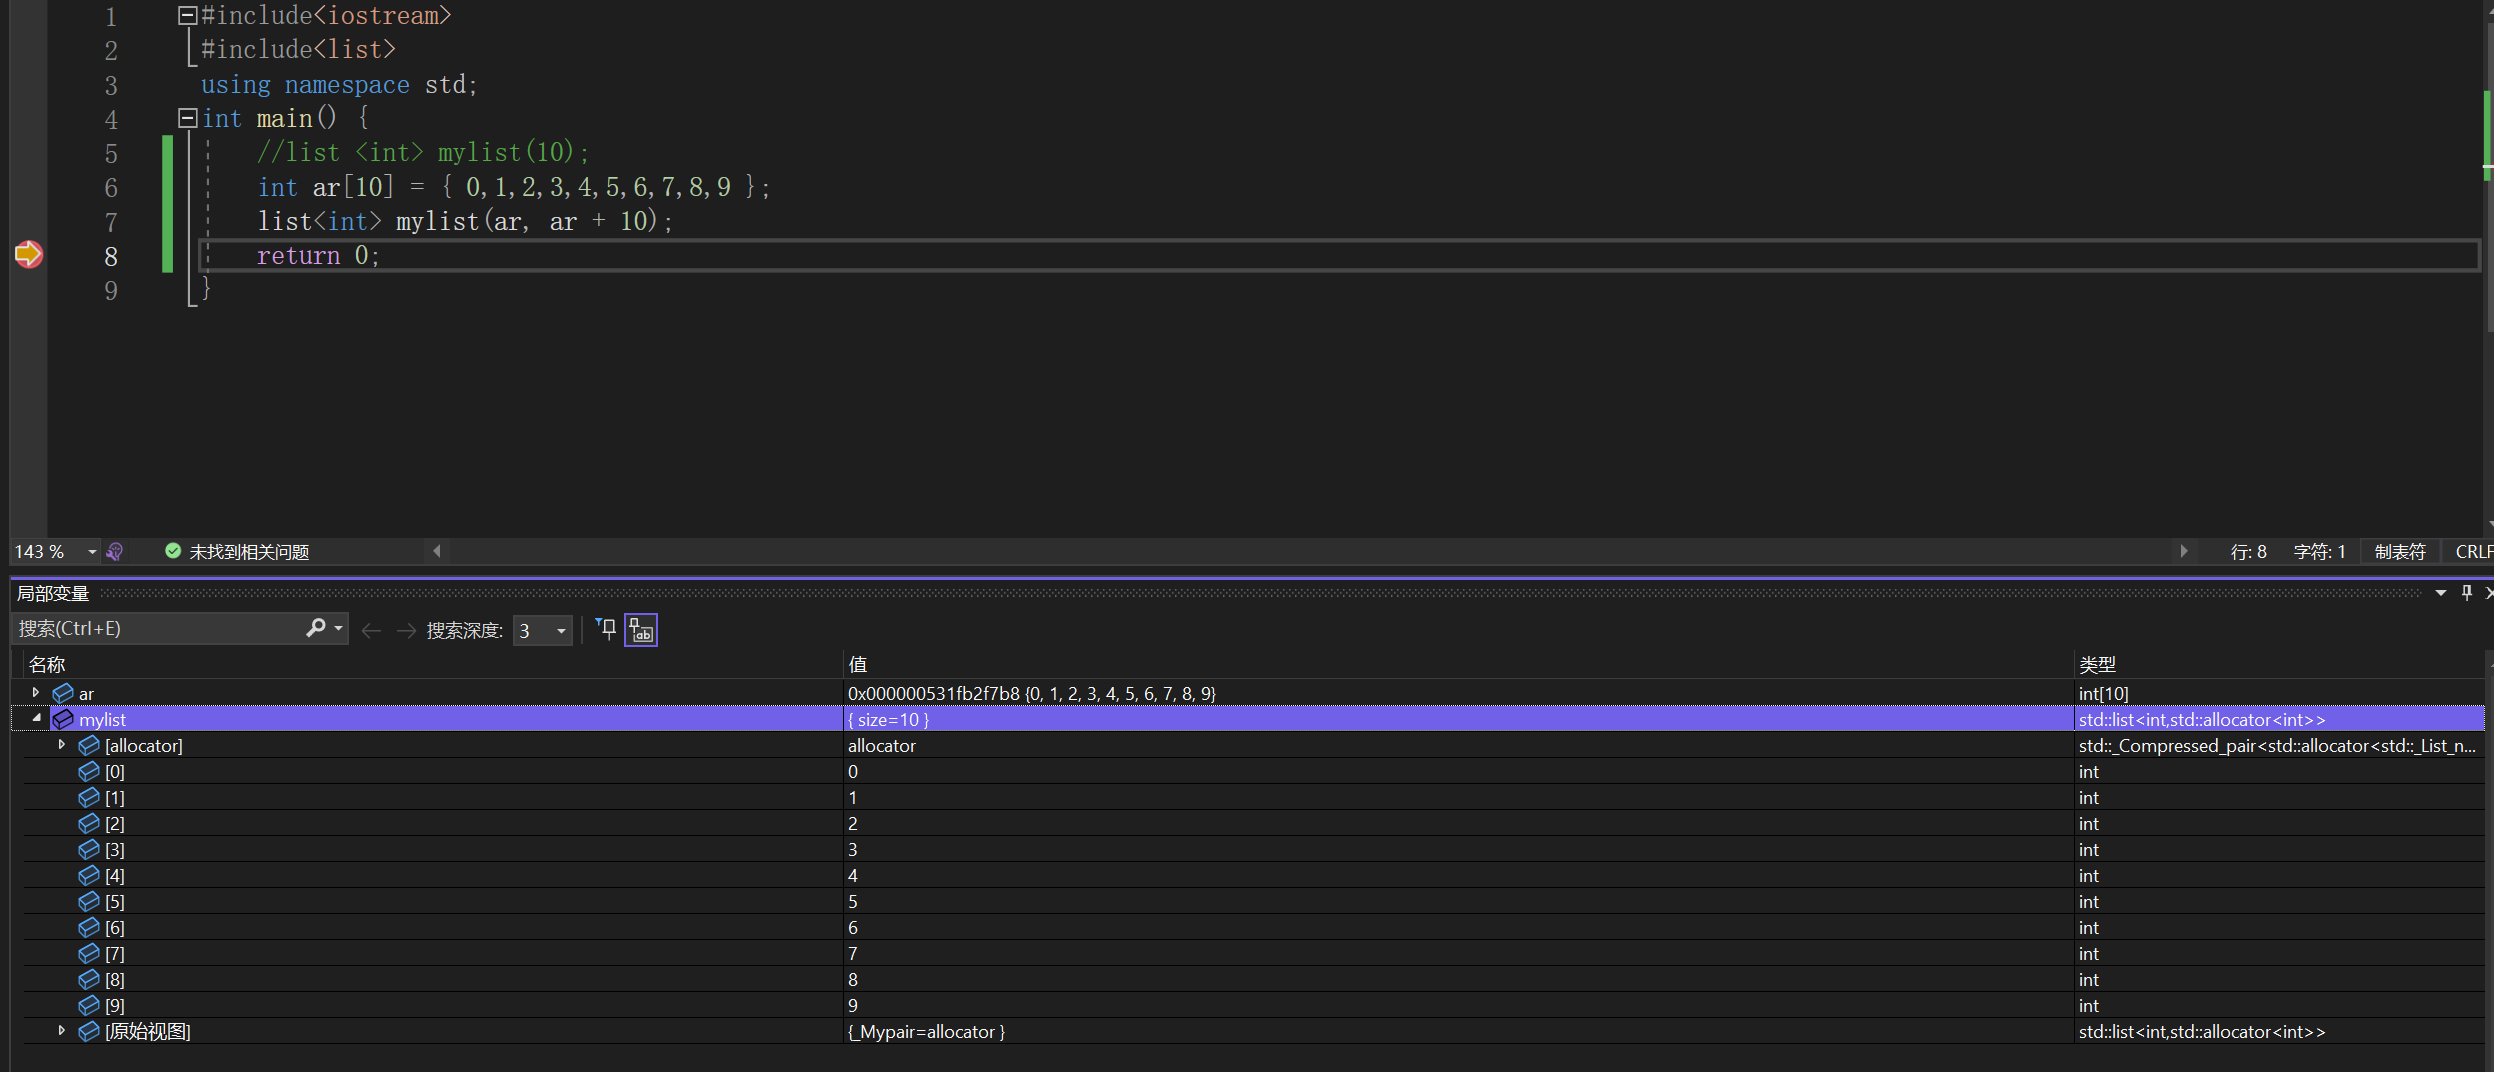Click the raw view cube icon
The height and width of the screenshot is (1072, 2494).
(x=89, y=1031)
